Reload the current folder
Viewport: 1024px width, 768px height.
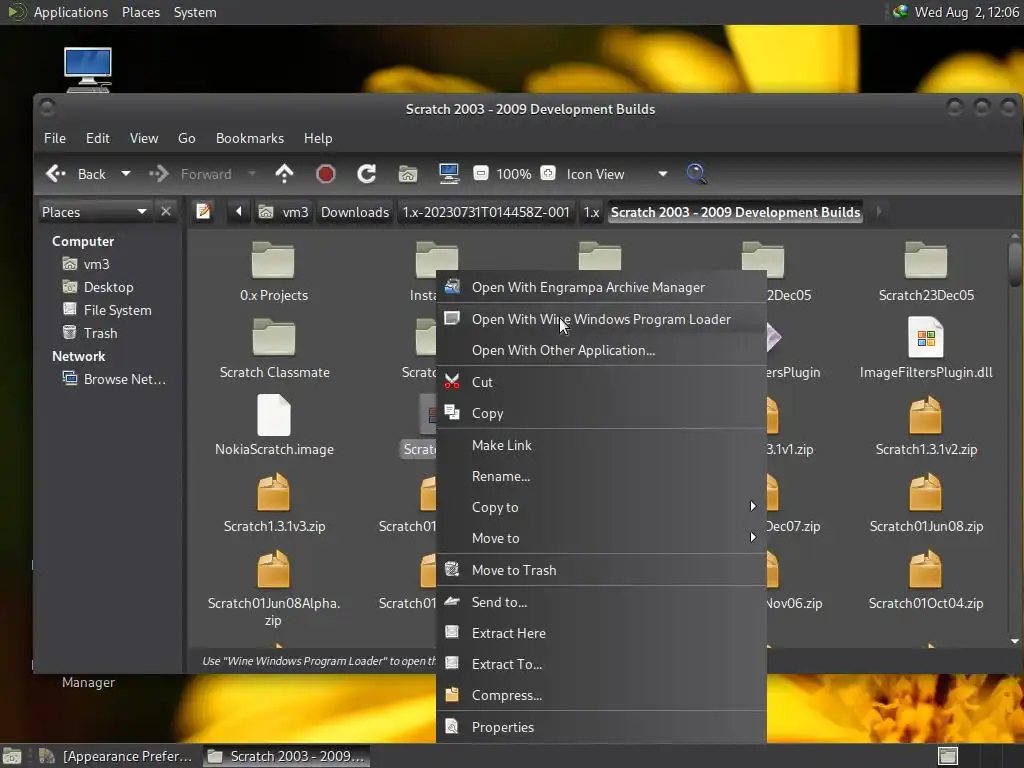(x=366, y=174)
